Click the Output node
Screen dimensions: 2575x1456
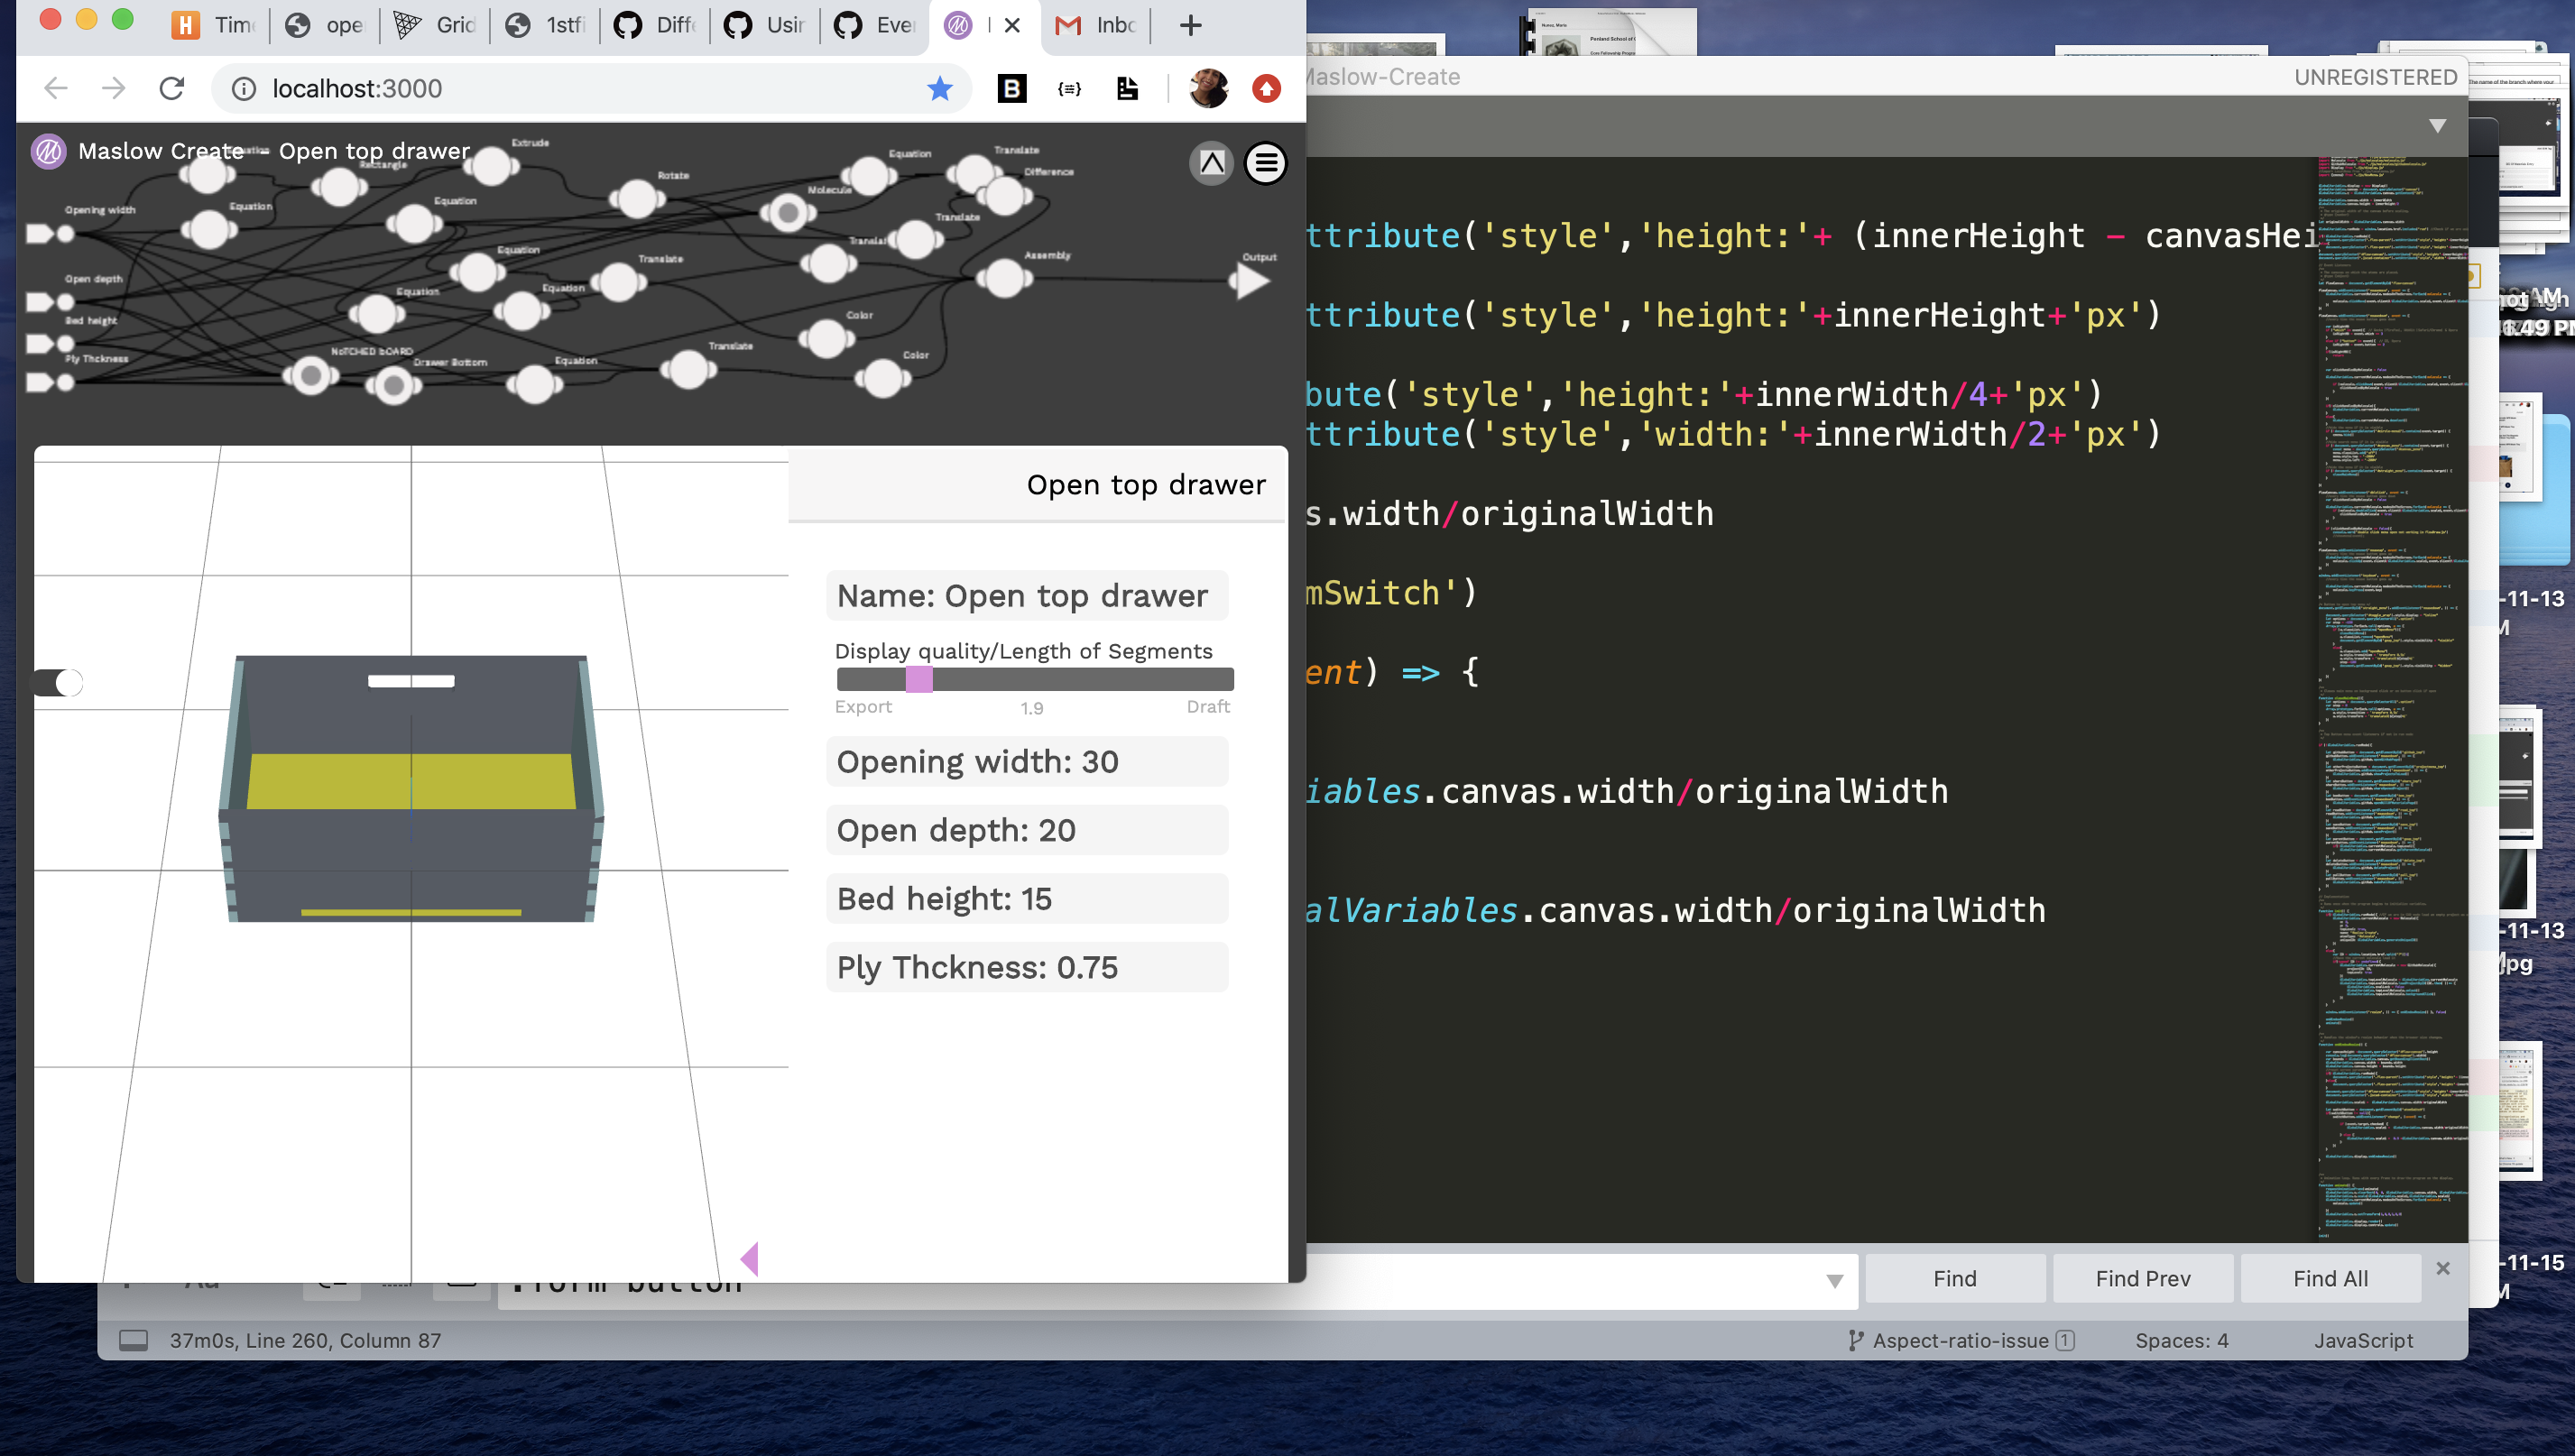[1248, 281]
